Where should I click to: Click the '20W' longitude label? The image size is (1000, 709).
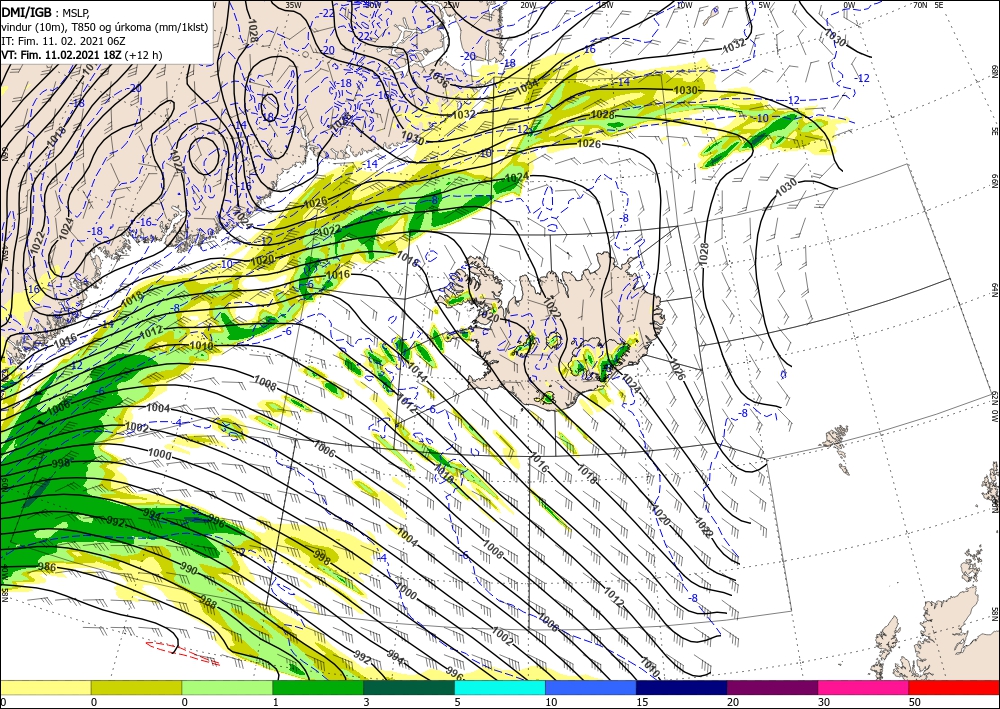(x=528, y=5)
